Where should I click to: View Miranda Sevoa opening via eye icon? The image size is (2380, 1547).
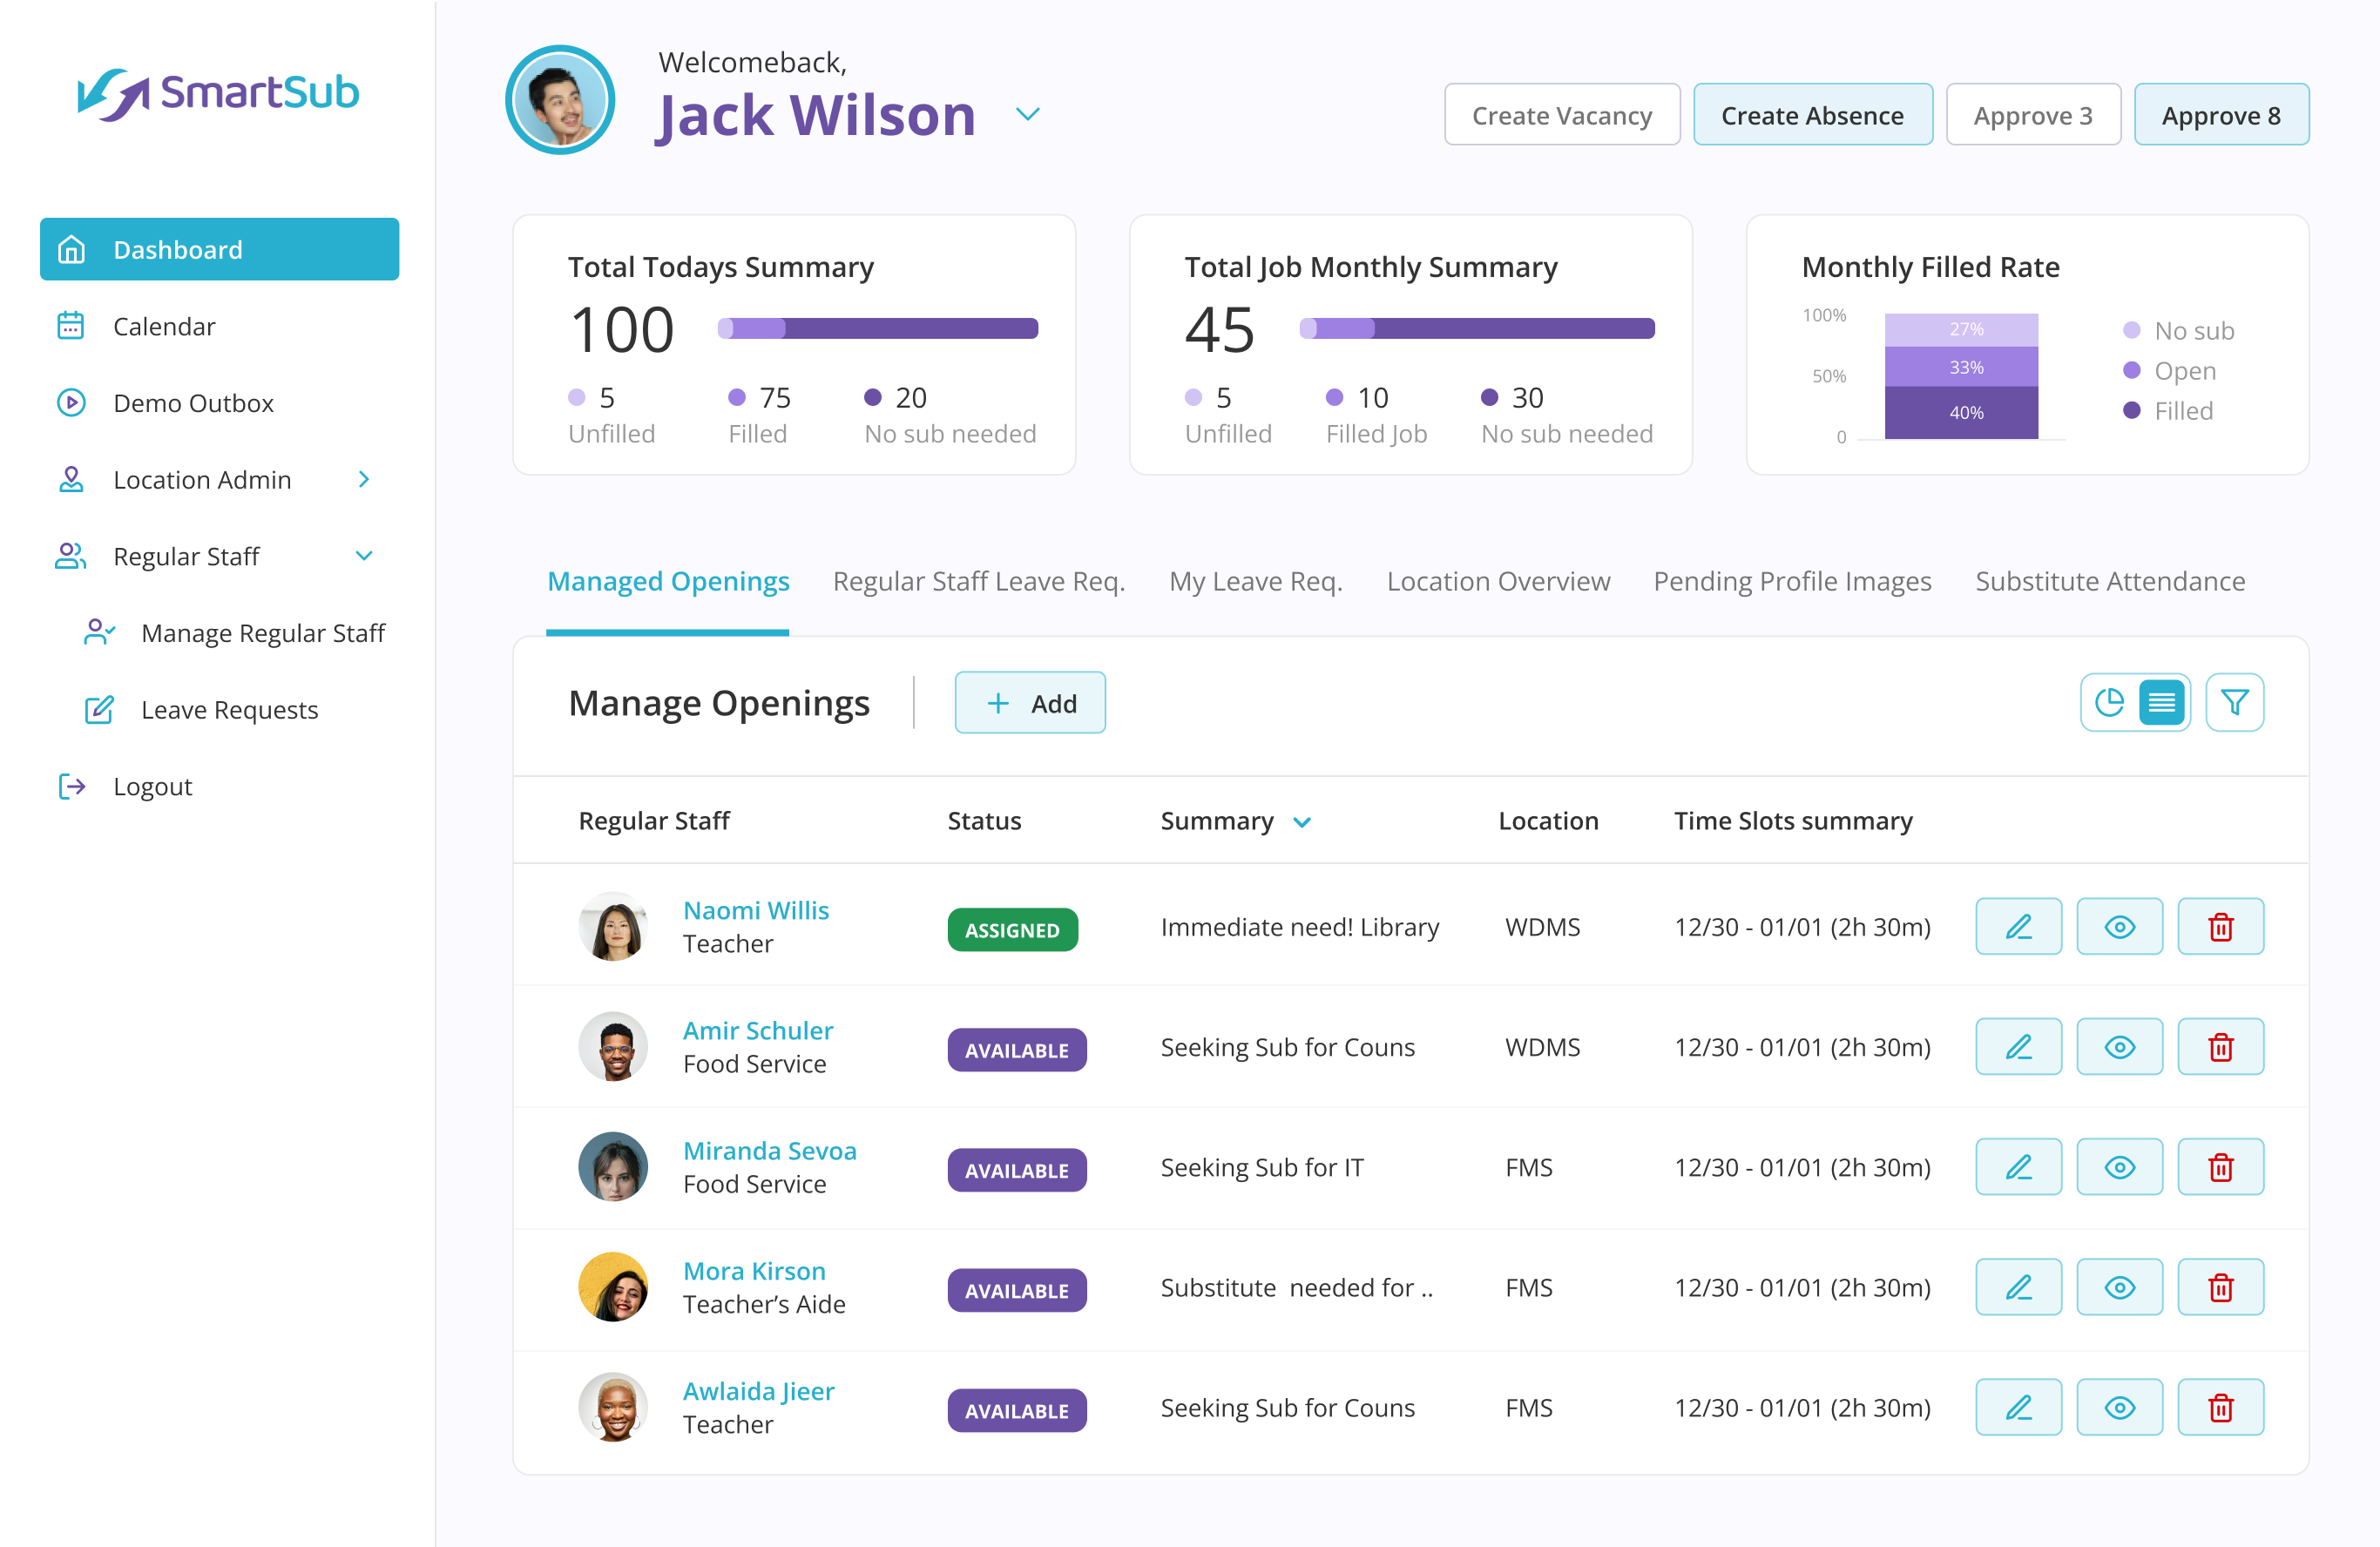2119,1168
